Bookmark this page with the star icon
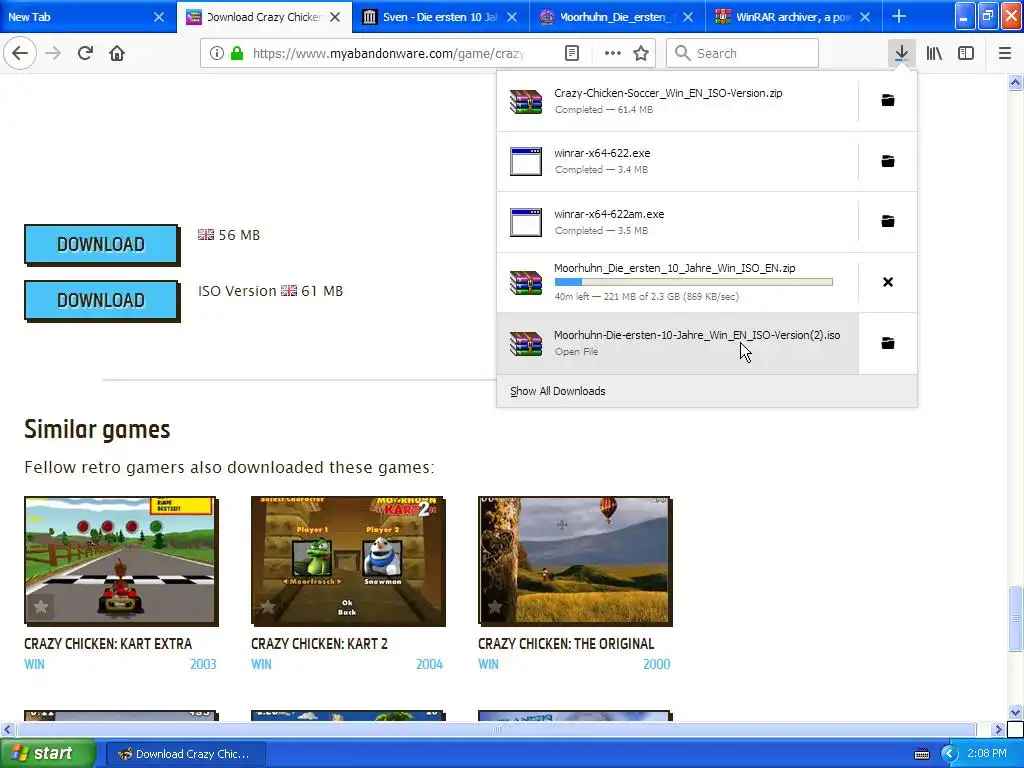 pos(641,53)
